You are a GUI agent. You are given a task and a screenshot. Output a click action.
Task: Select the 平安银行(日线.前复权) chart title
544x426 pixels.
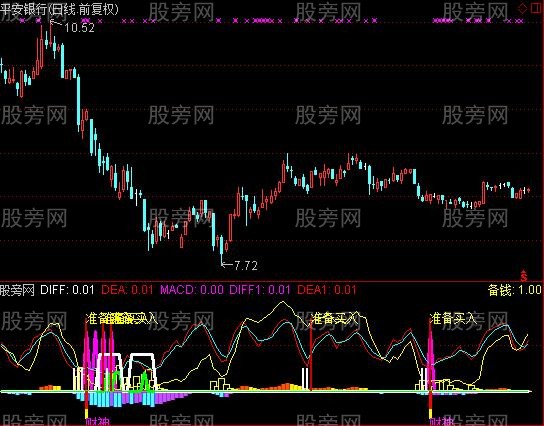(59, 9)
